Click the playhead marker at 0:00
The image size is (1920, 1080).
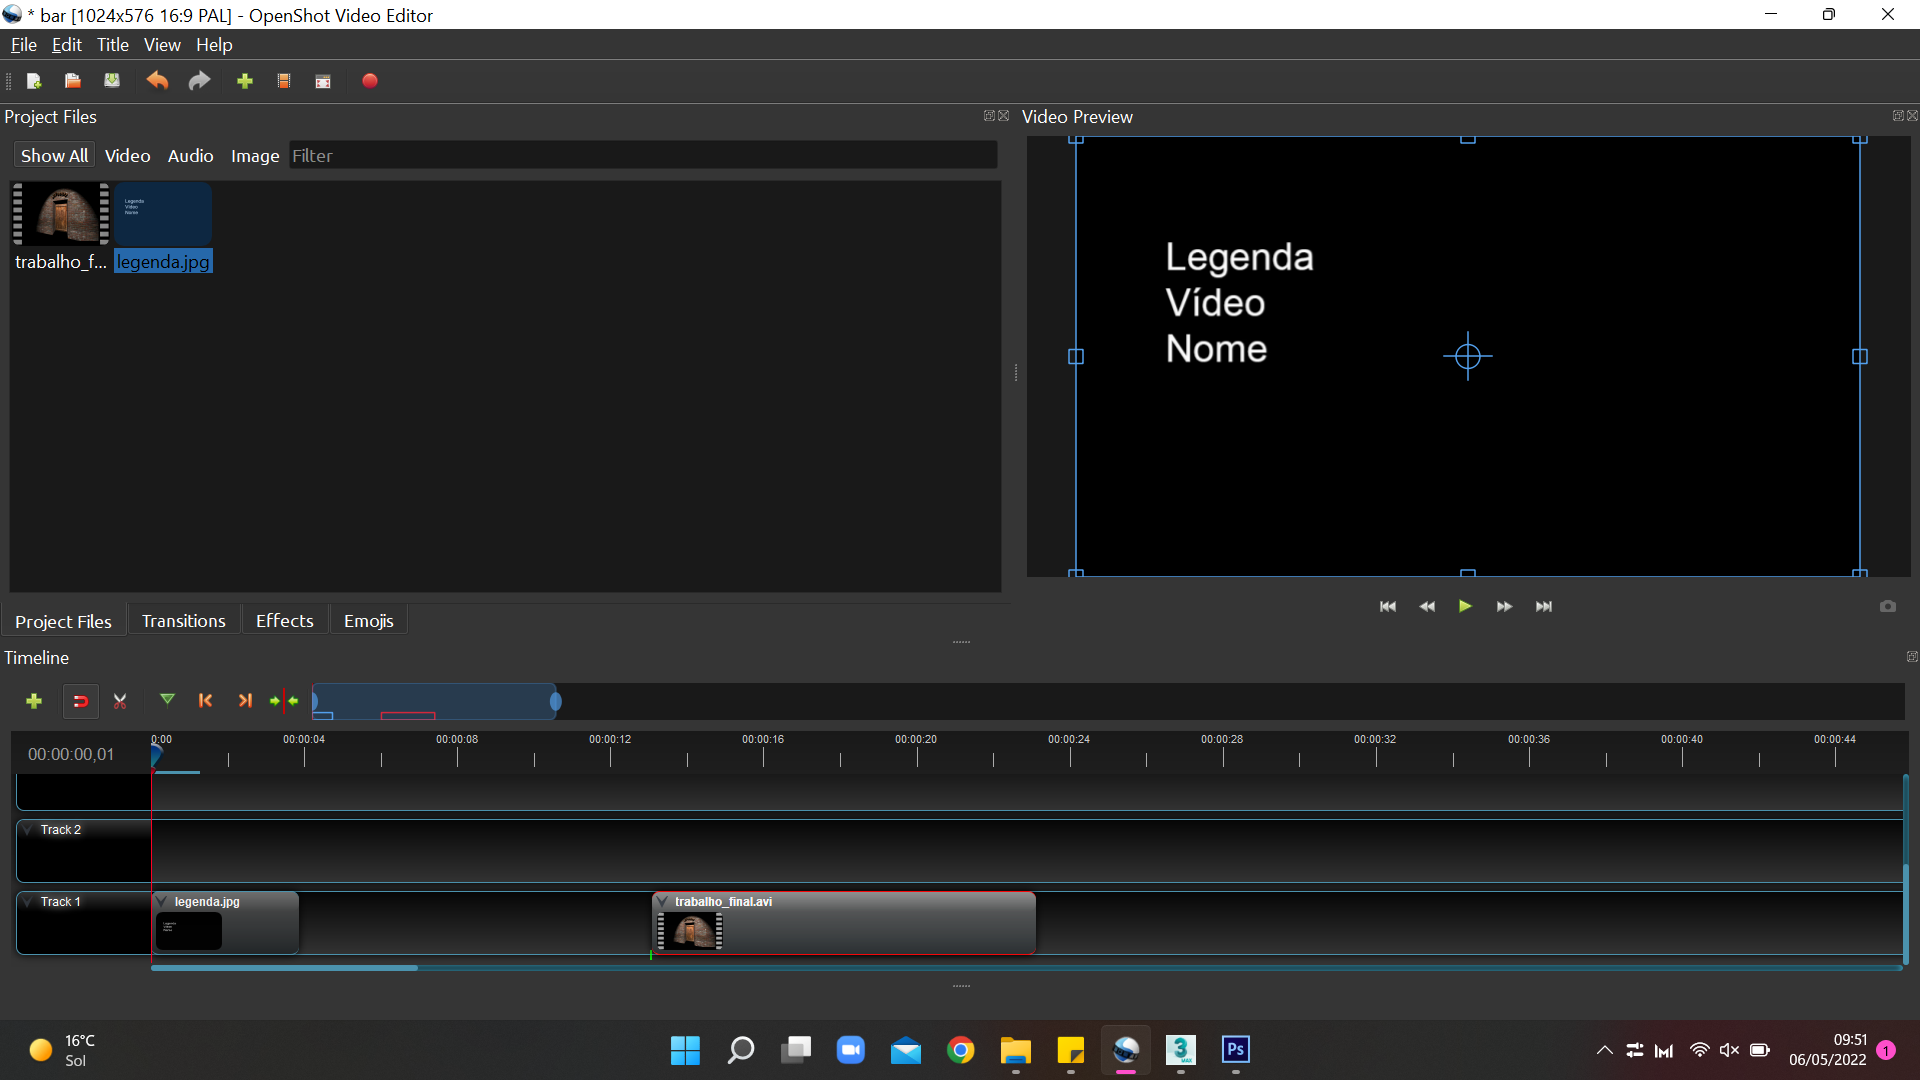156,756
